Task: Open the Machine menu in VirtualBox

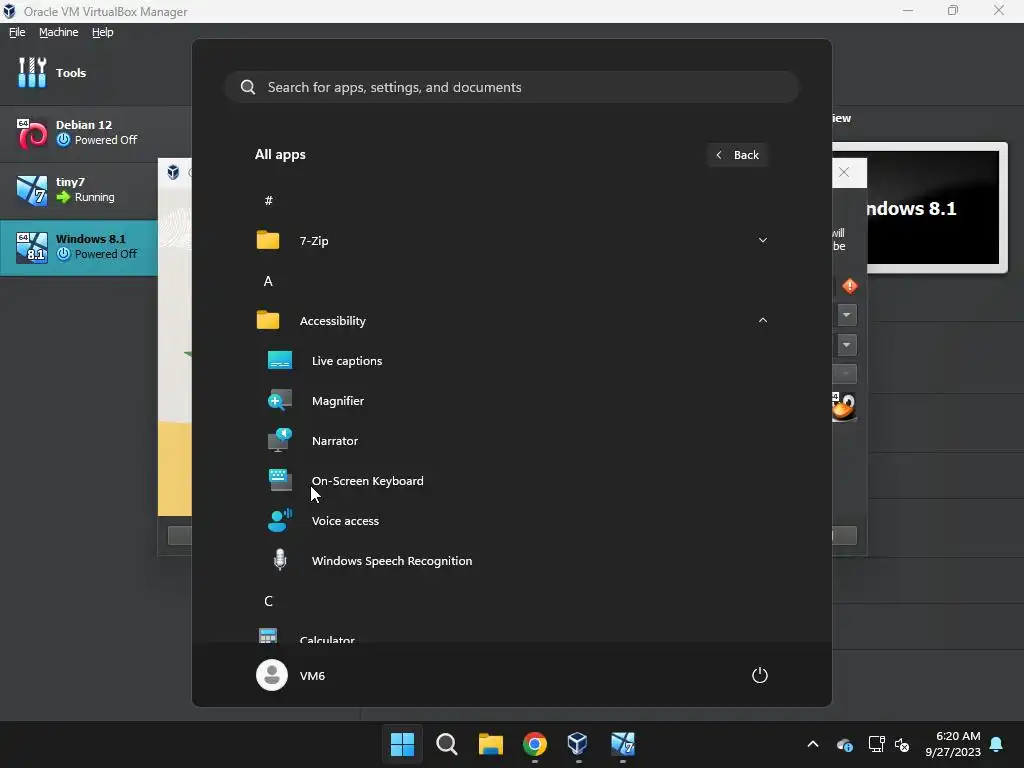Action: [59, 32]
